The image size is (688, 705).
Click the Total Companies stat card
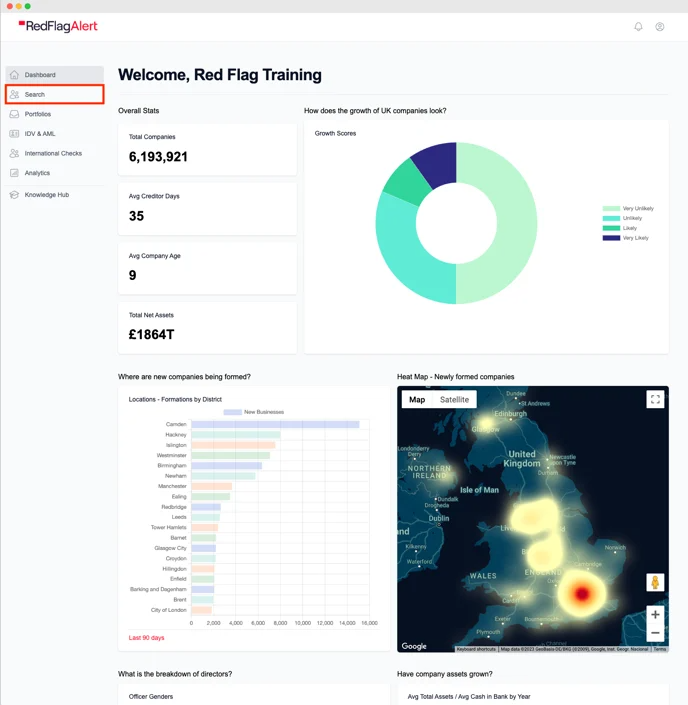point(207,150)
